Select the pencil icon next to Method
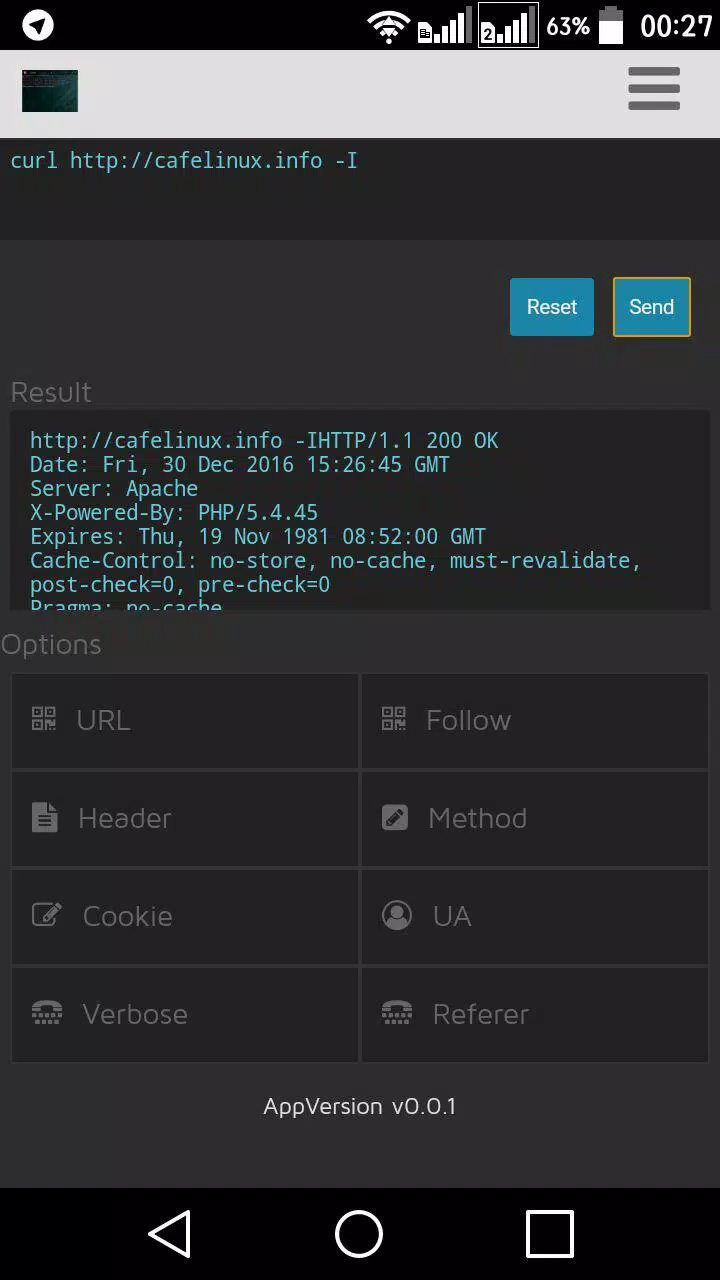This screenshot has height=1280, width=720. click(x=395, y=817)
